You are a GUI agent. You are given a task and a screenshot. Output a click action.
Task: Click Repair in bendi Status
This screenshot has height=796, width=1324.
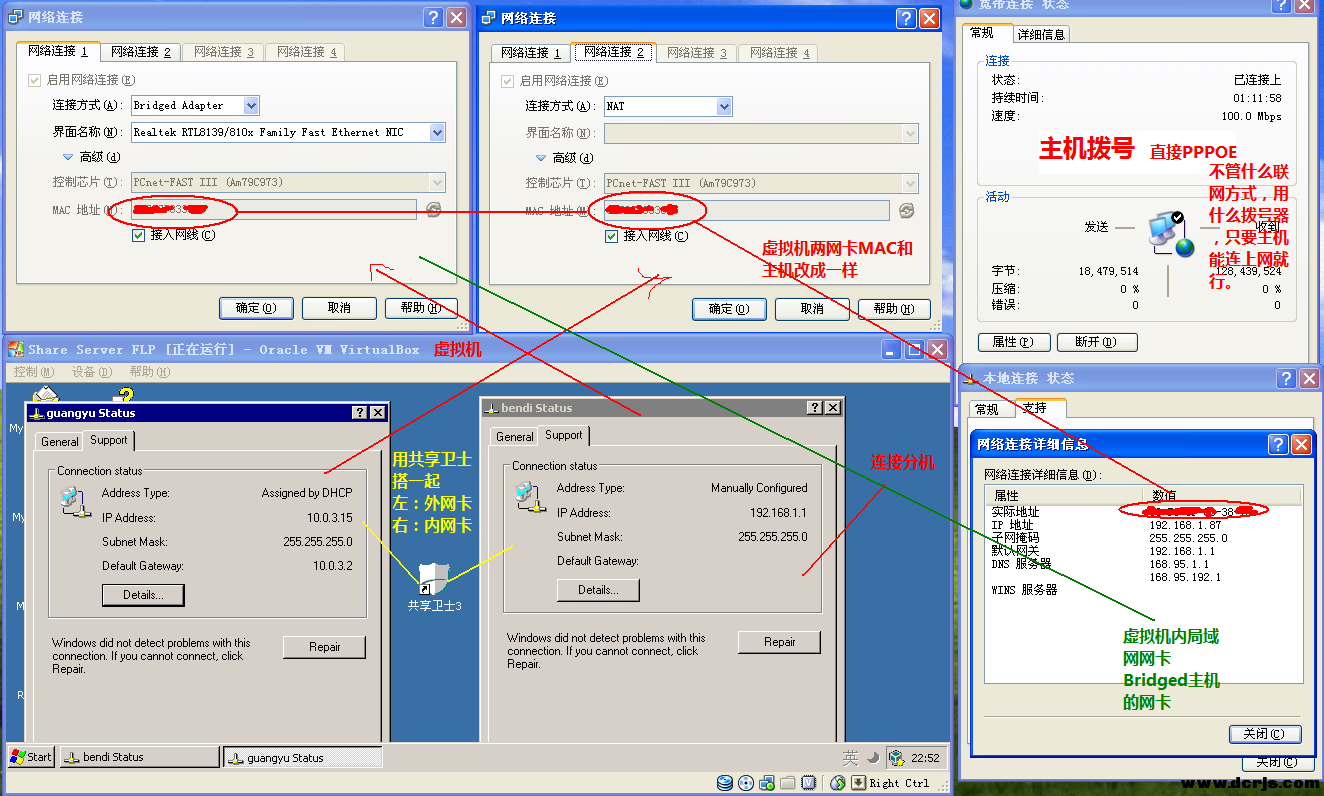pos(779,642)
